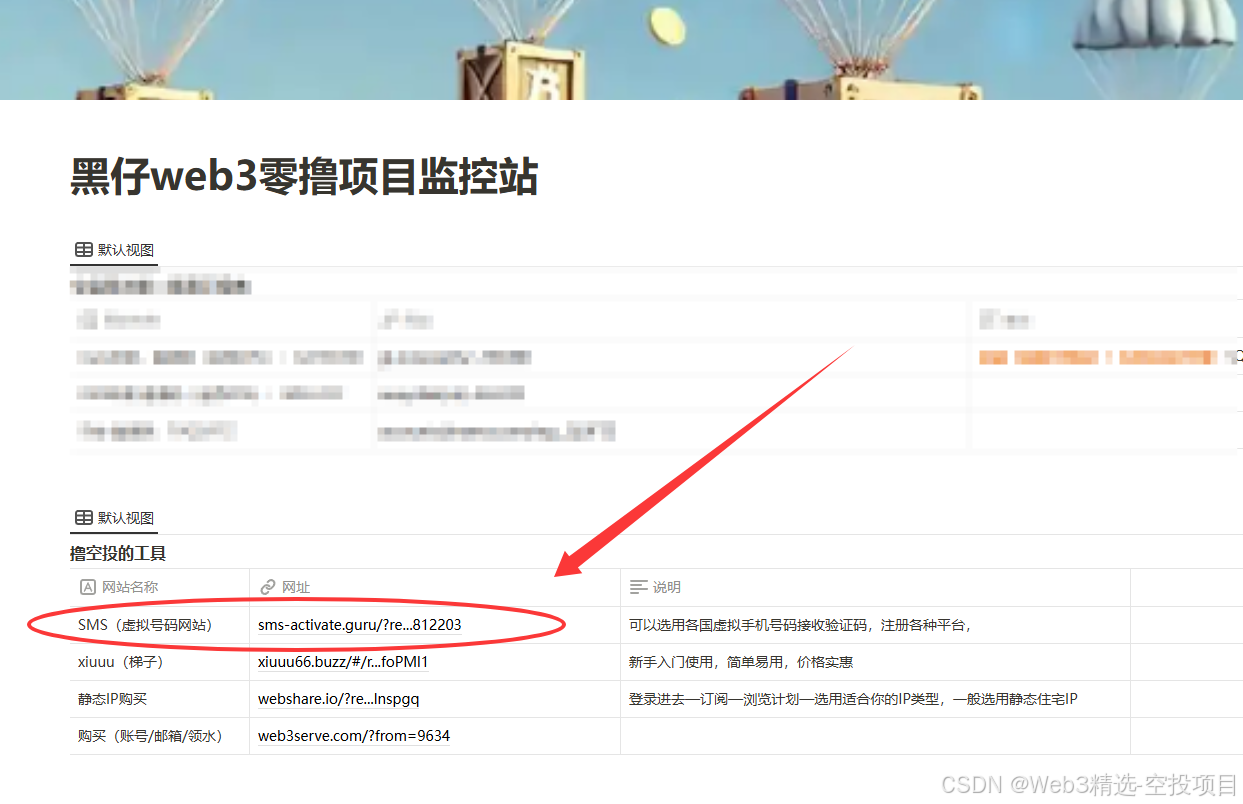Click description starting '登录进去—订阅—浏览计划'
This screenshot has height=804, width=1243.
853,699
